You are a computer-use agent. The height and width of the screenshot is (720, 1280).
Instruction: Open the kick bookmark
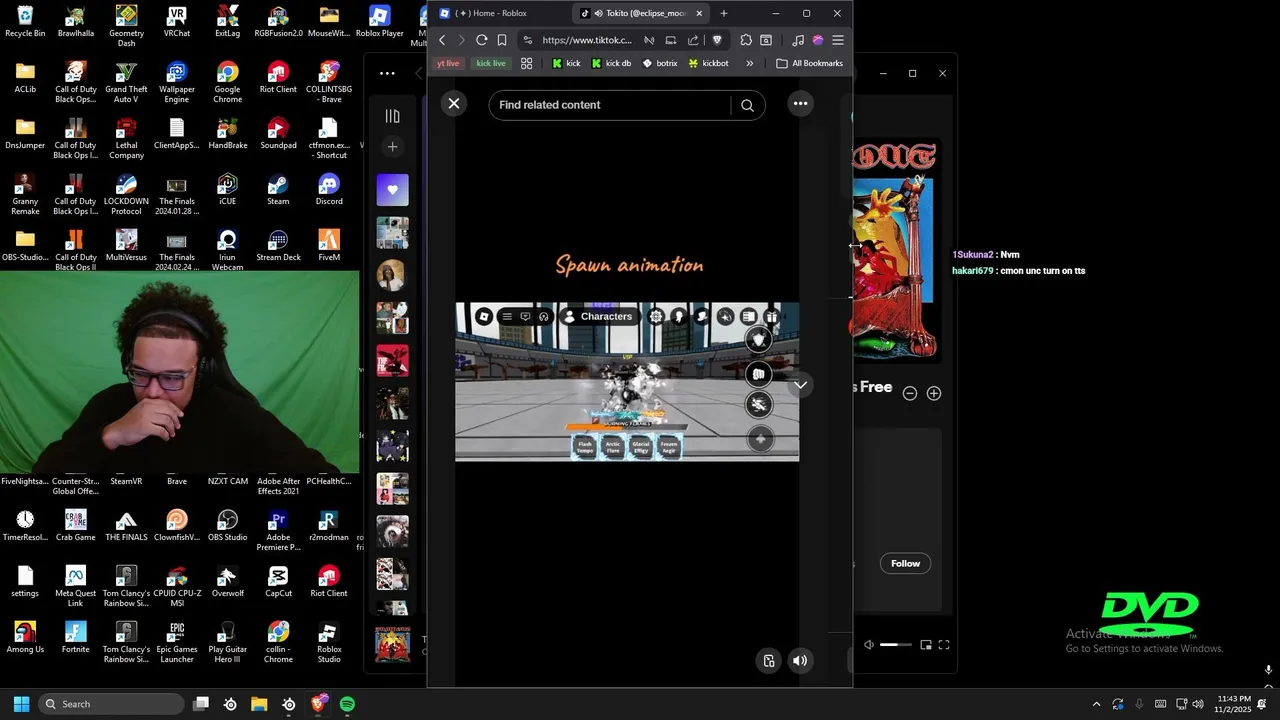(x=566, y=63)
